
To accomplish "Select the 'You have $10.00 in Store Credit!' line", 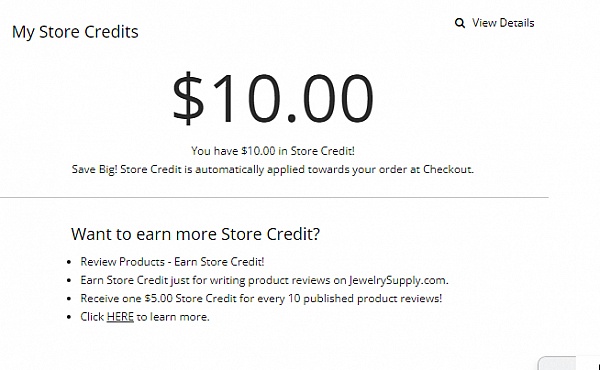I will pos(273,151).
